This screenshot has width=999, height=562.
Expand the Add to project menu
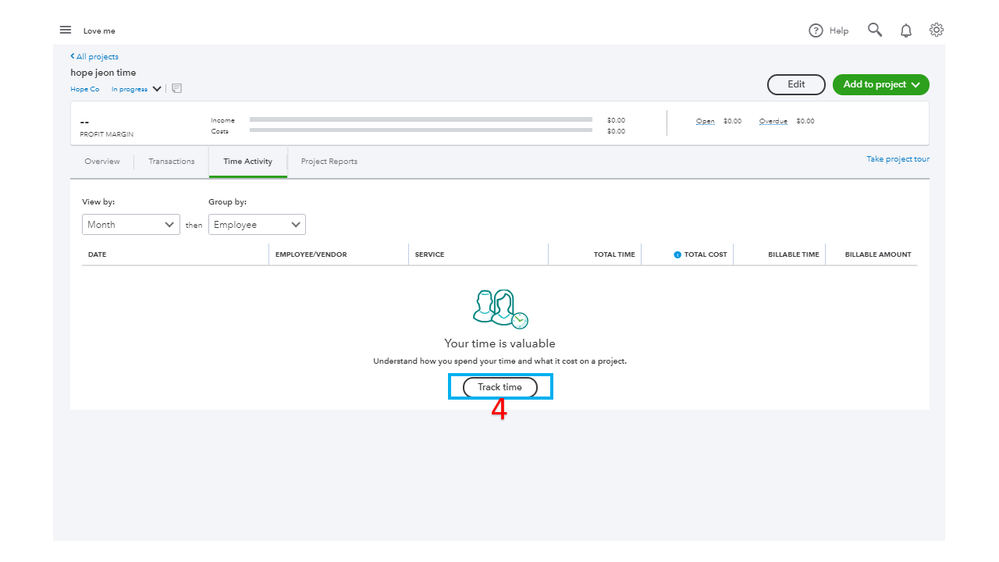[880, 84]
